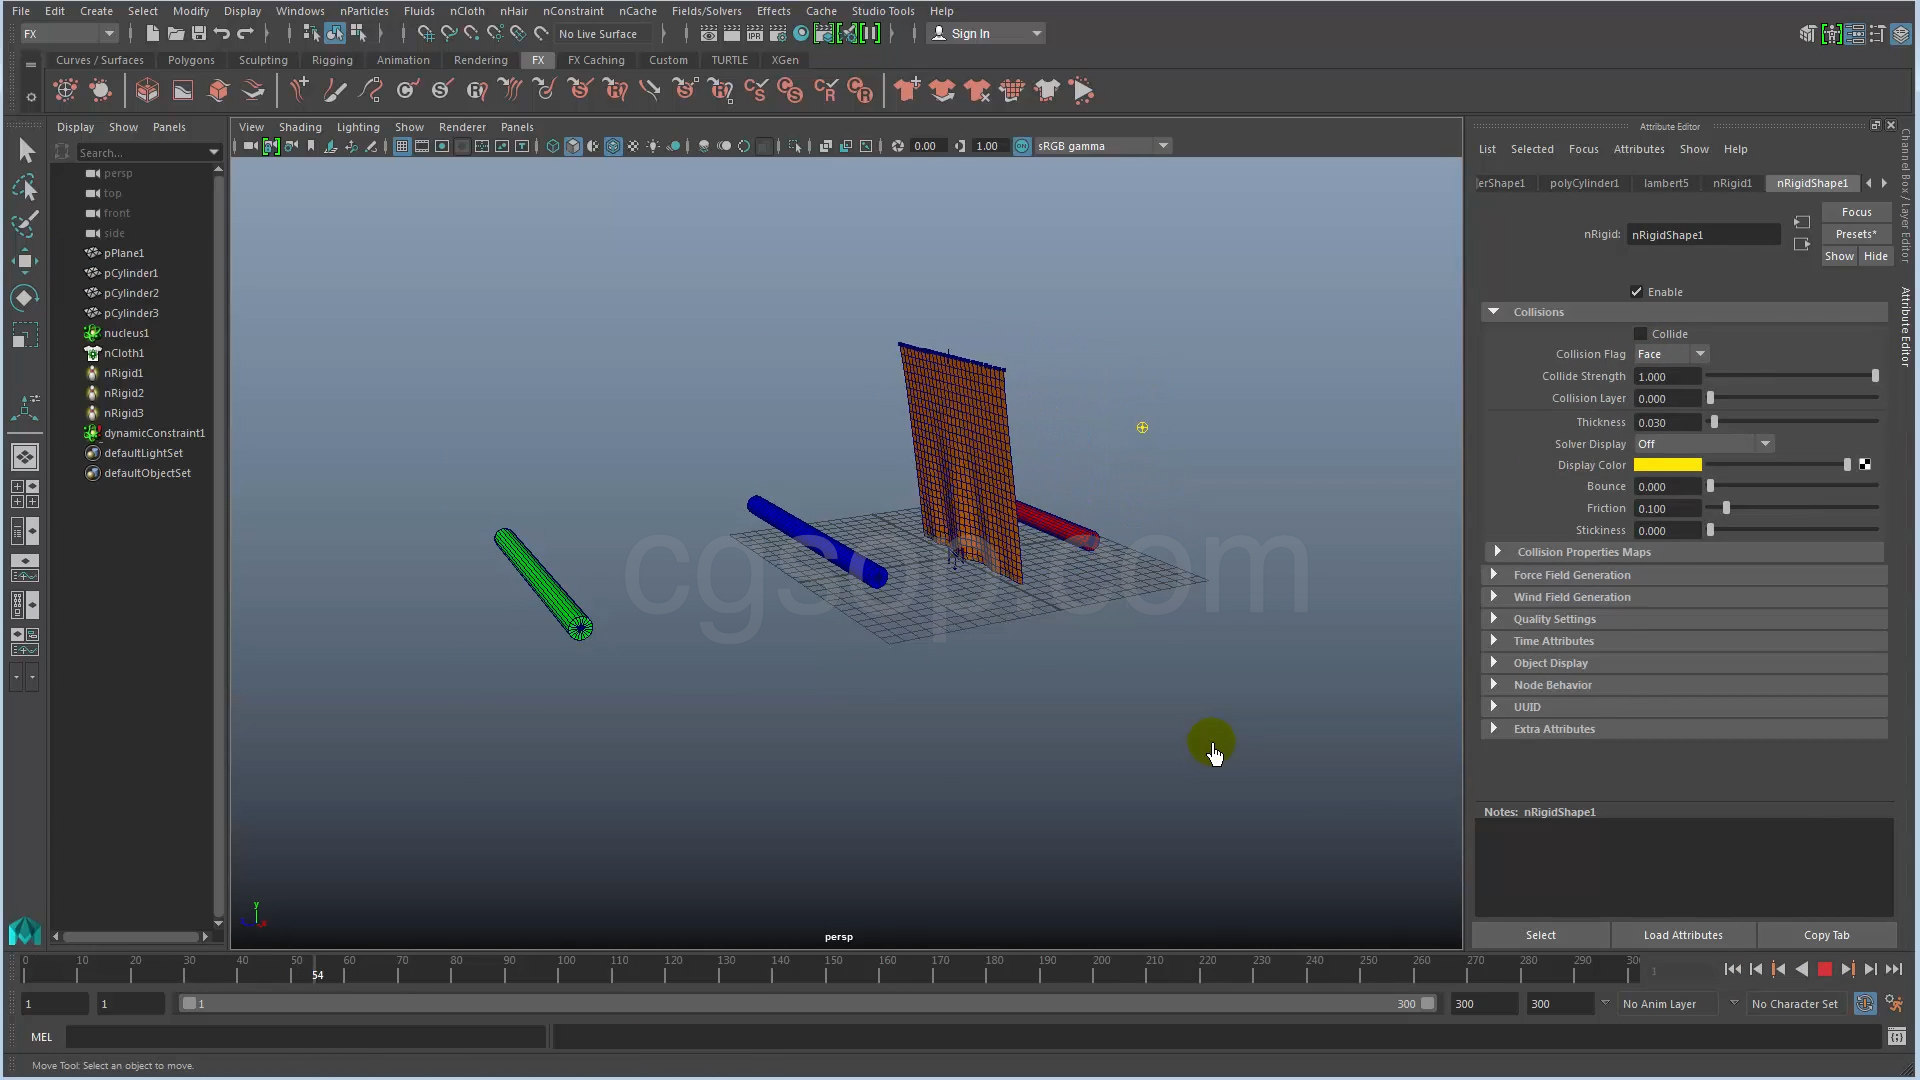
Task: Click the stop playback button
Action: 1824,969
